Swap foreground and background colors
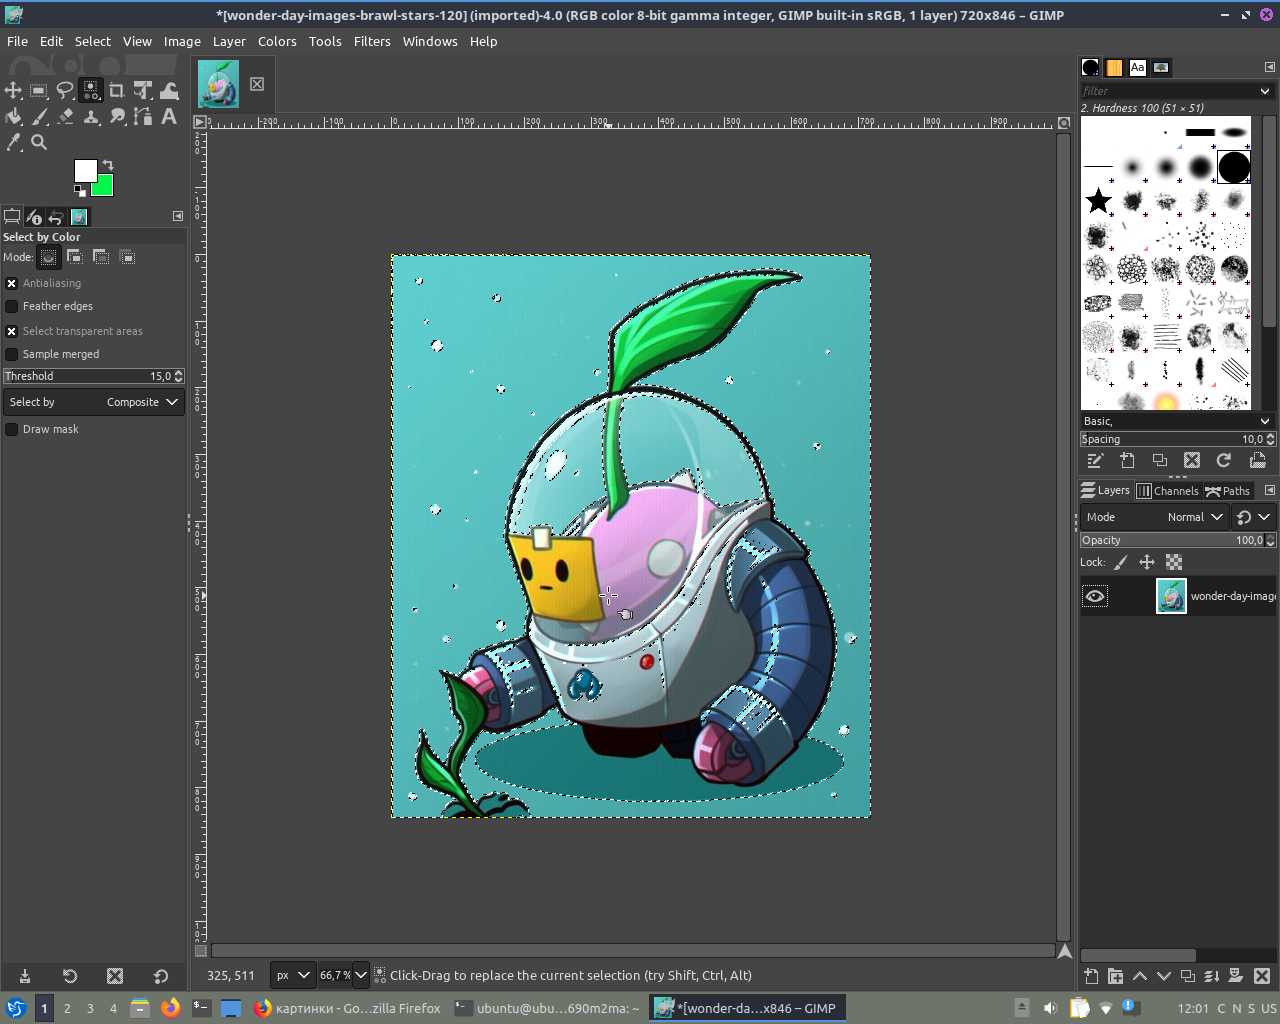The height and width of the screenshot is (1024, 1280). (108, 165)
